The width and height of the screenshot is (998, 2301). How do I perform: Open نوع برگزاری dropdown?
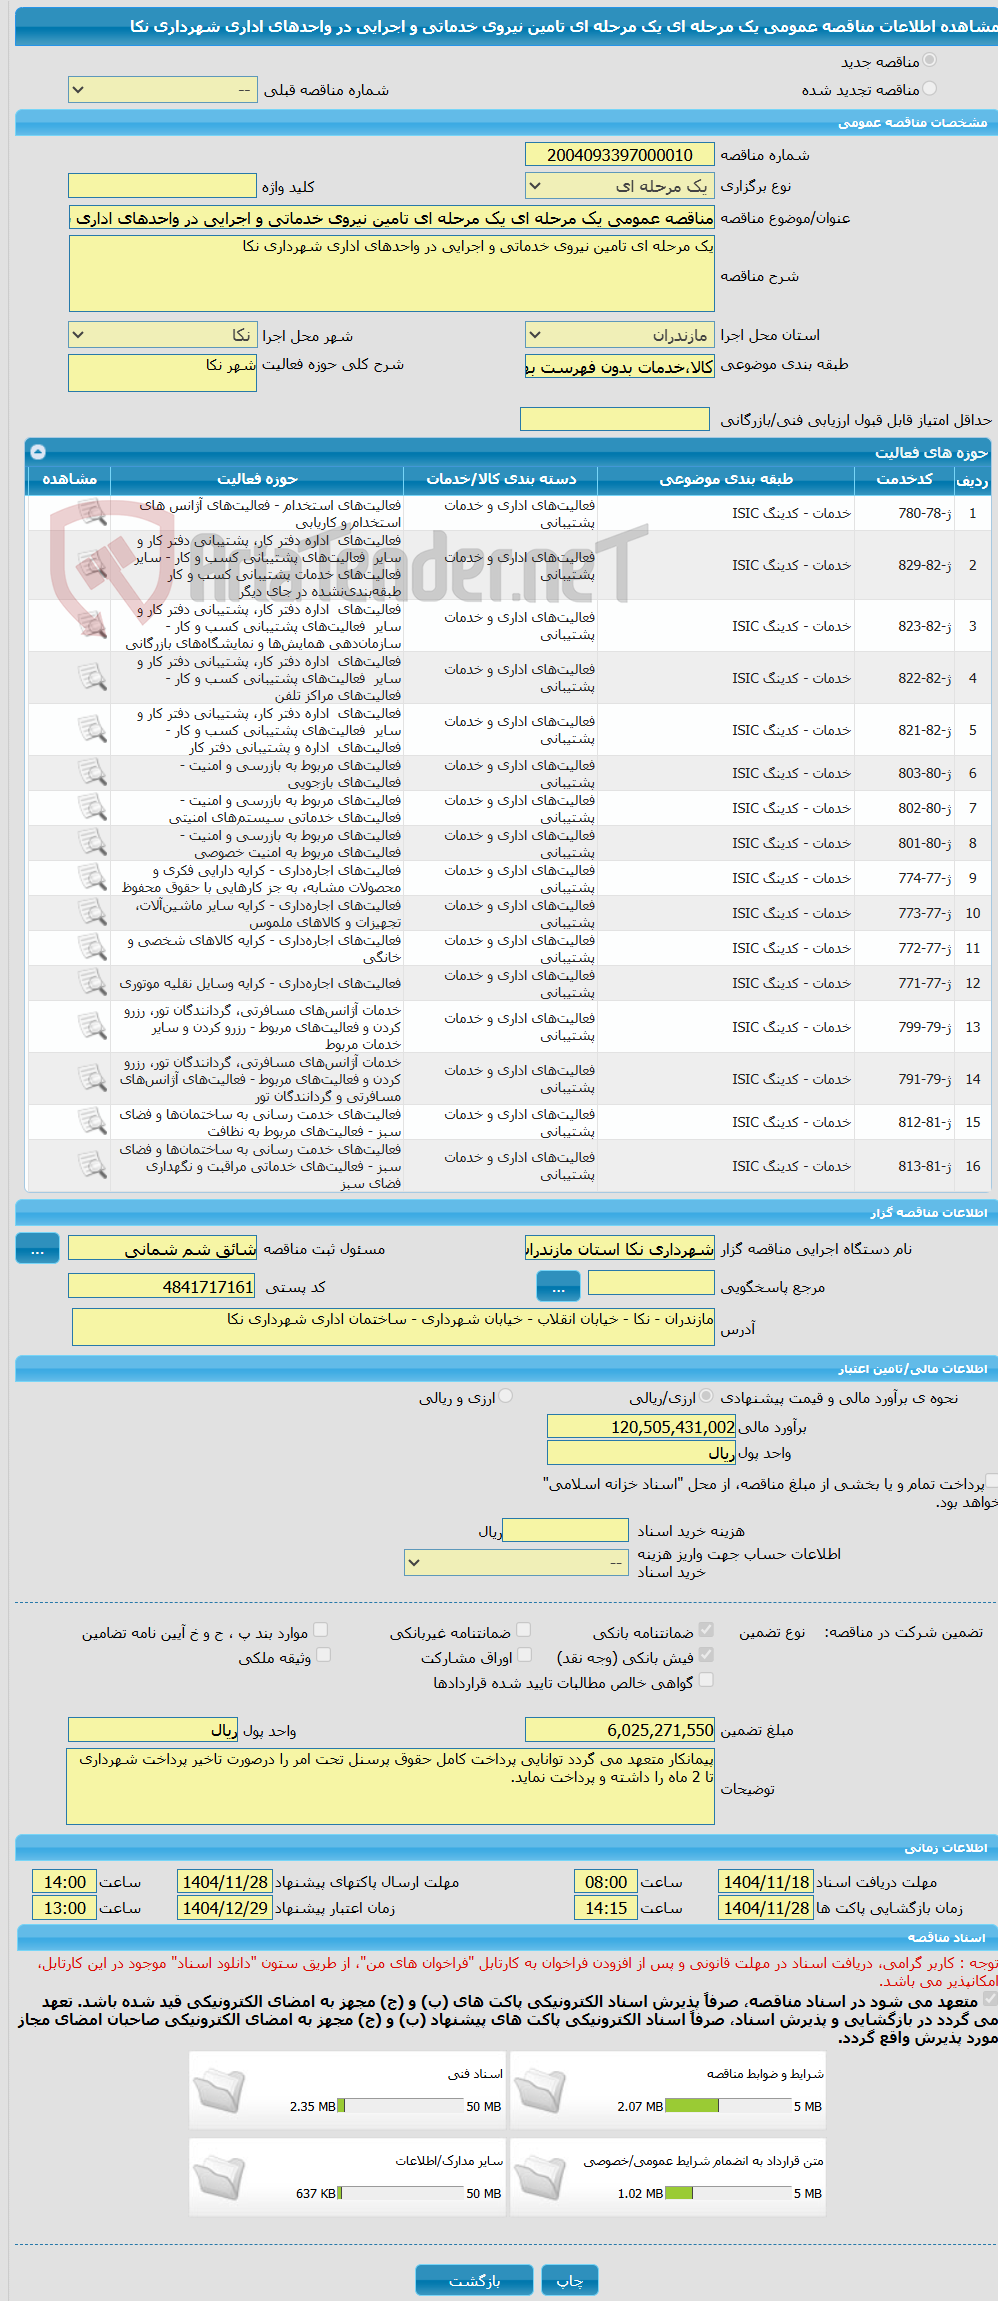(619, 186)
